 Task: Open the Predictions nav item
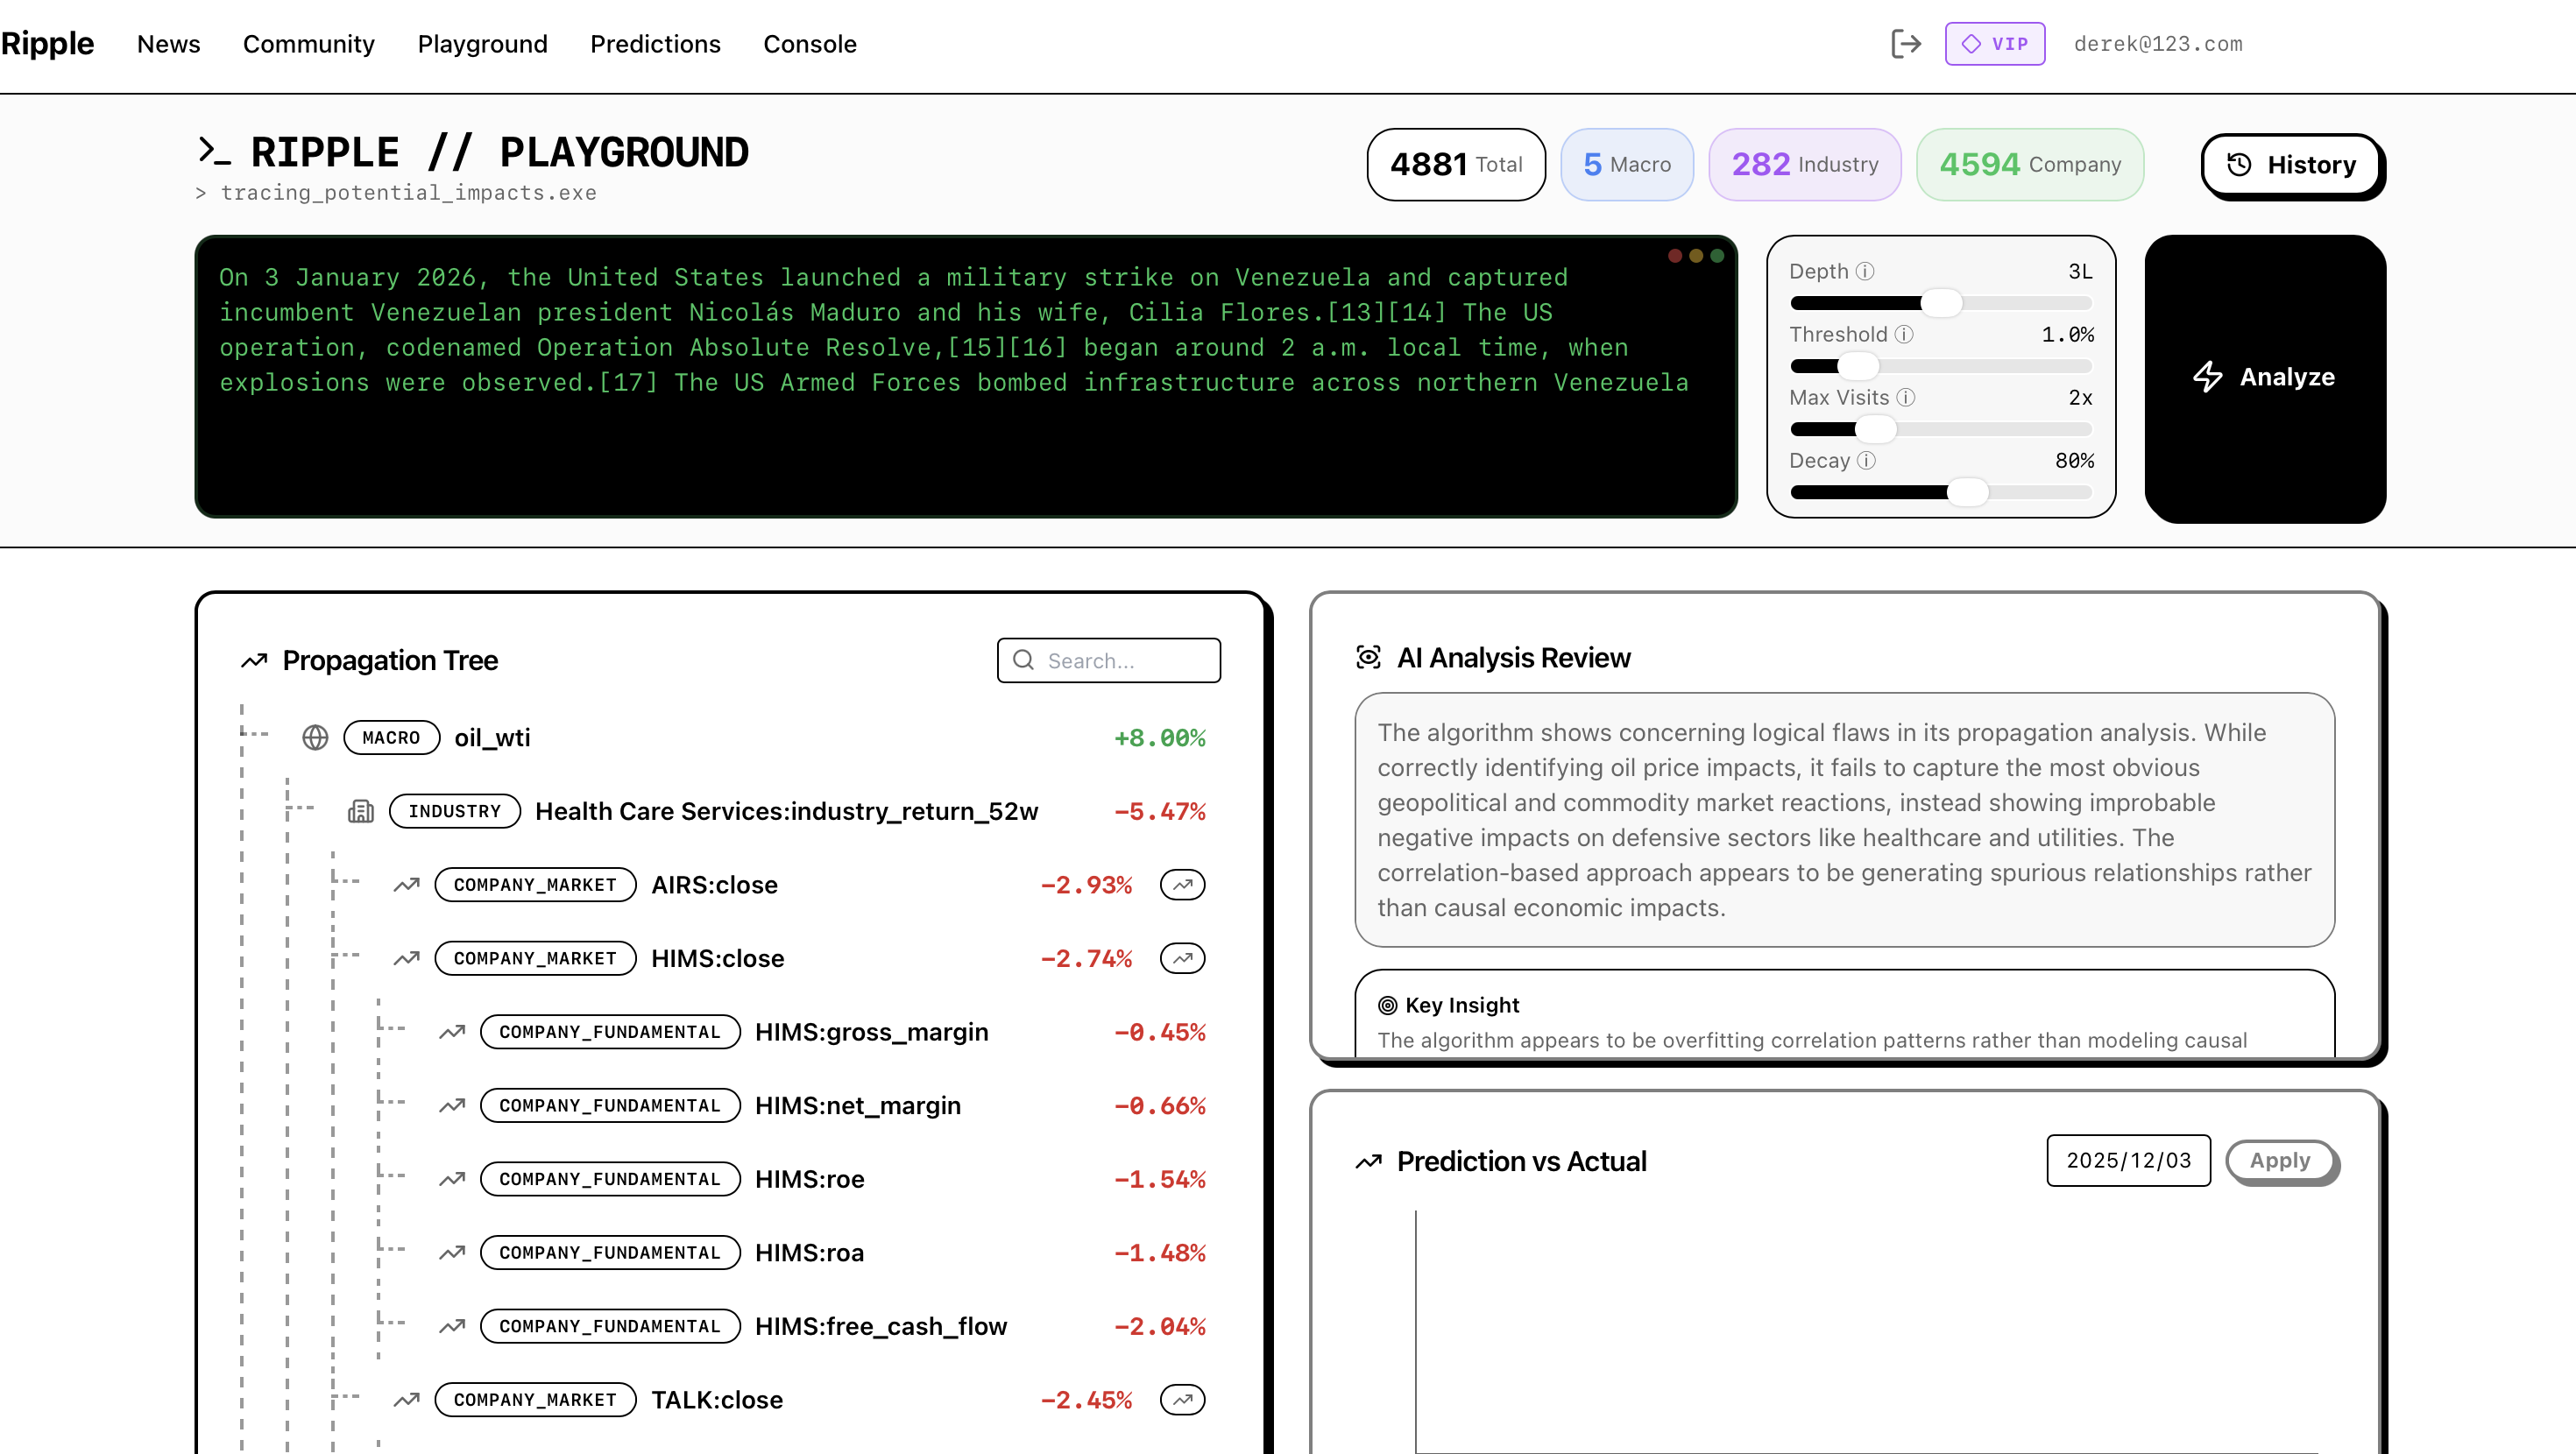click(655, 44)
